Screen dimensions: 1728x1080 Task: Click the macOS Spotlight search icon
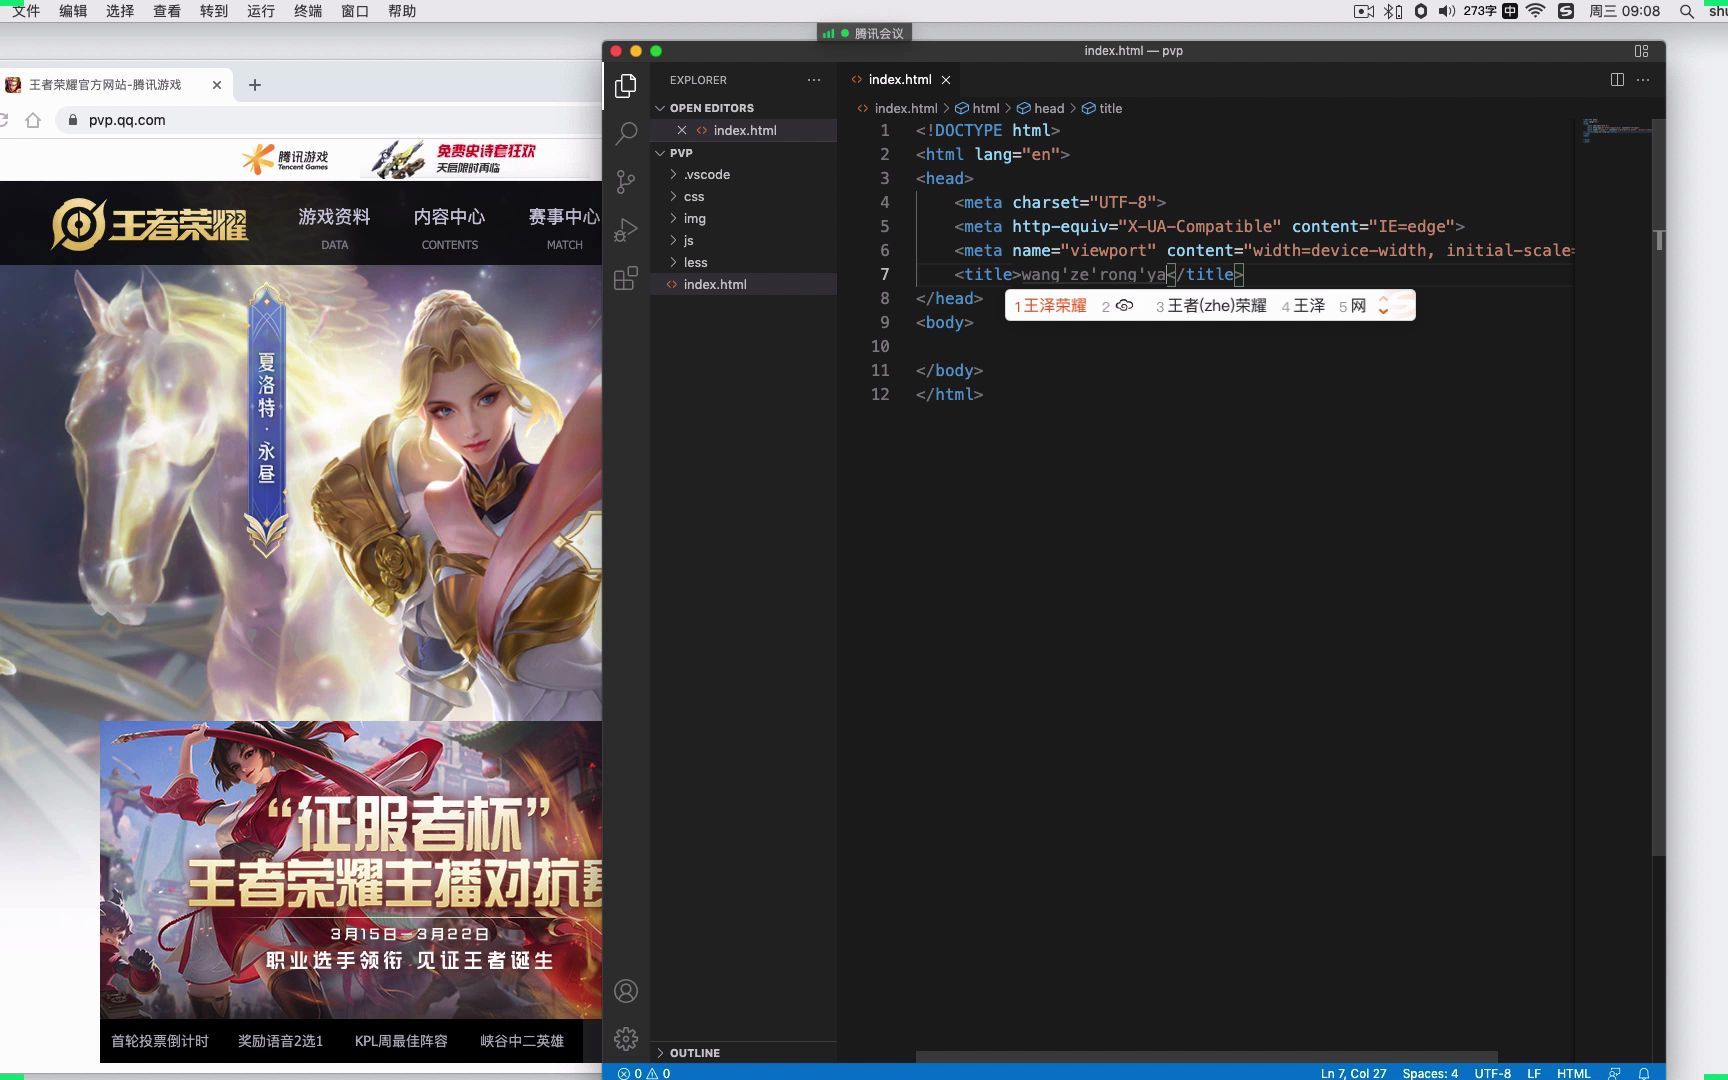1687,11
